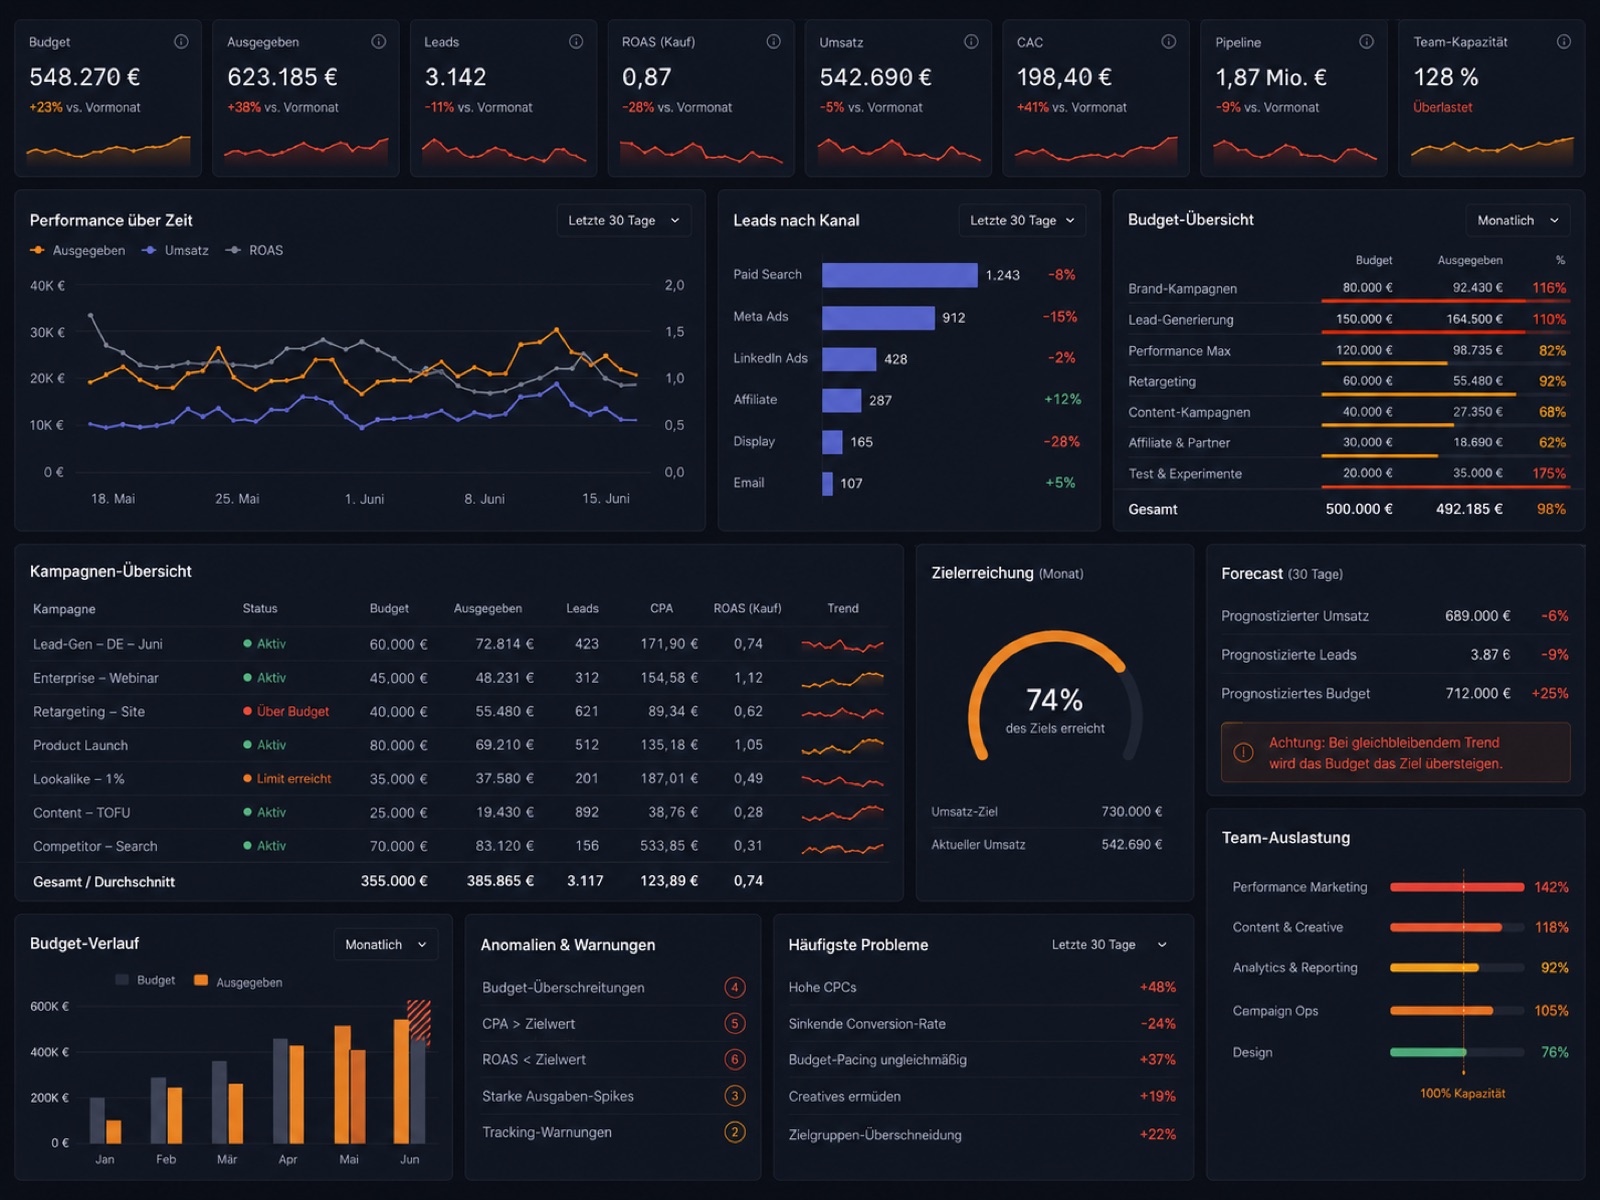Screen dimensions: 1600x1200
Task: Toggle the Ausgegeben series in Budget-Verlauf legend
Action: [x=238, y=982]
